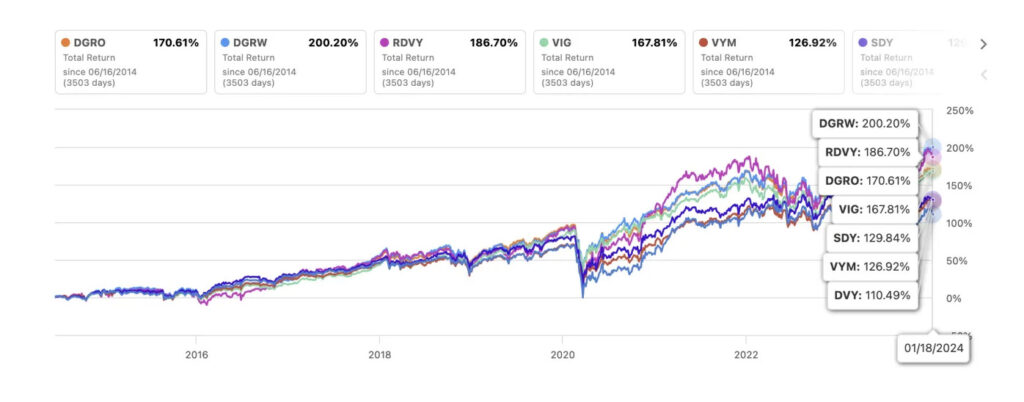Select the DGRW 200.20% legend card
The width and height of the screenshot is (1024, 402).
[x=290, y=62]
